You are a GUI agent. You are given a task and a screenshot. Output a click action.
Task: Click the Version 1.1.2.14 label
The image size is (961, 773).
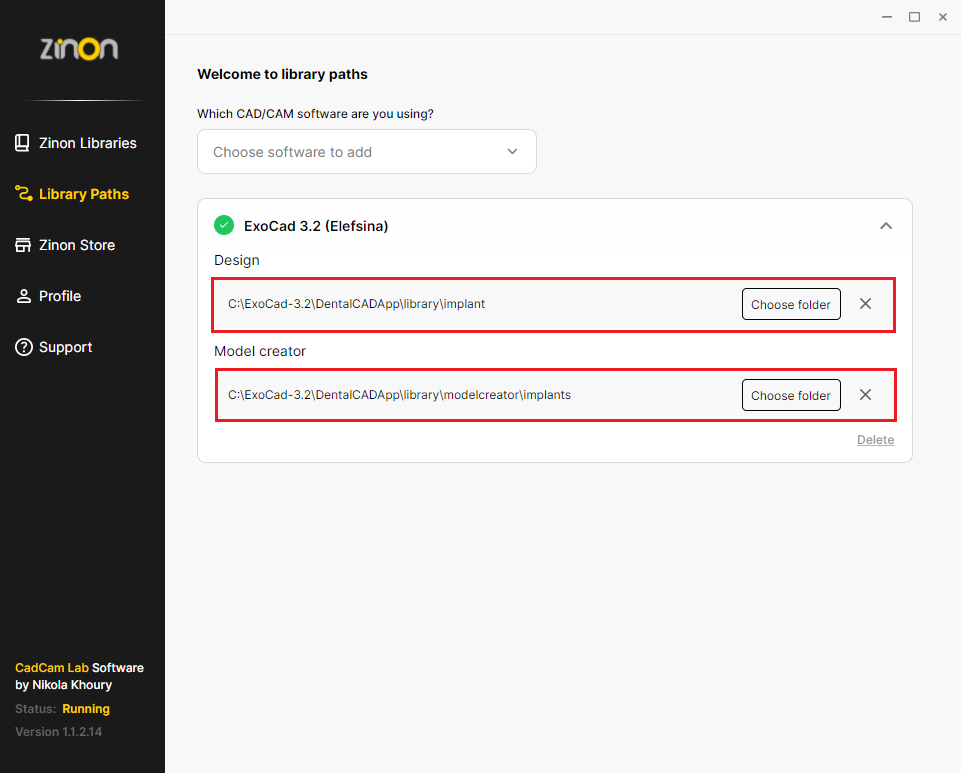pos(59,731)
